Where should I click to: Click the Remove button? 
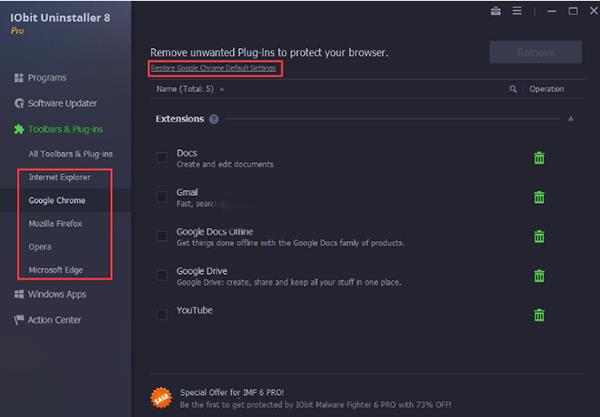tap(535, 52)
